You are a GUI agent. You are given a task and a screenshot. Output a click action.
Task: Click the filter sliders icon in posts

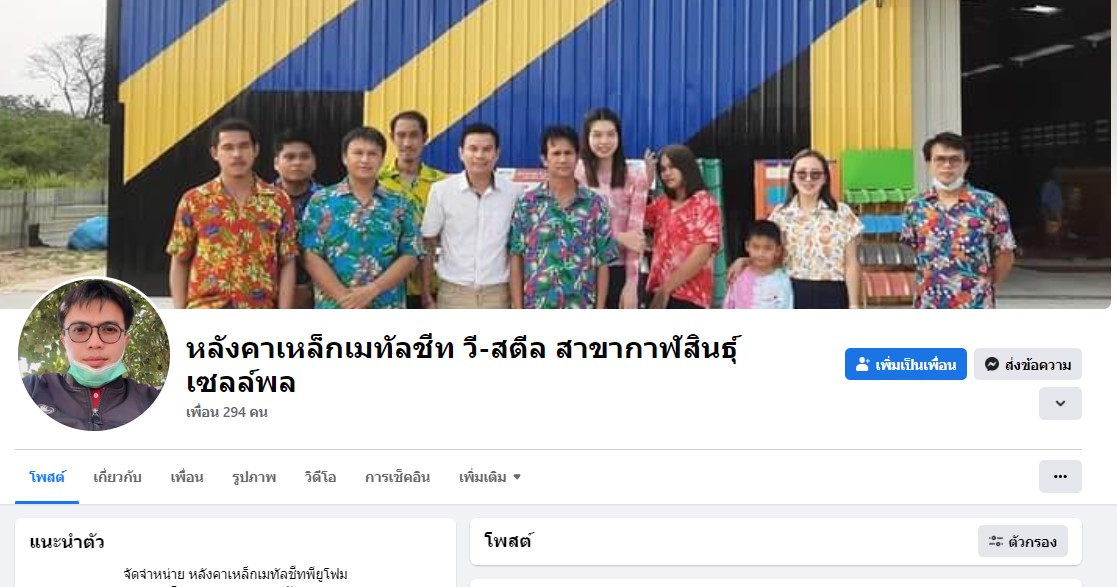click(995, 541)
